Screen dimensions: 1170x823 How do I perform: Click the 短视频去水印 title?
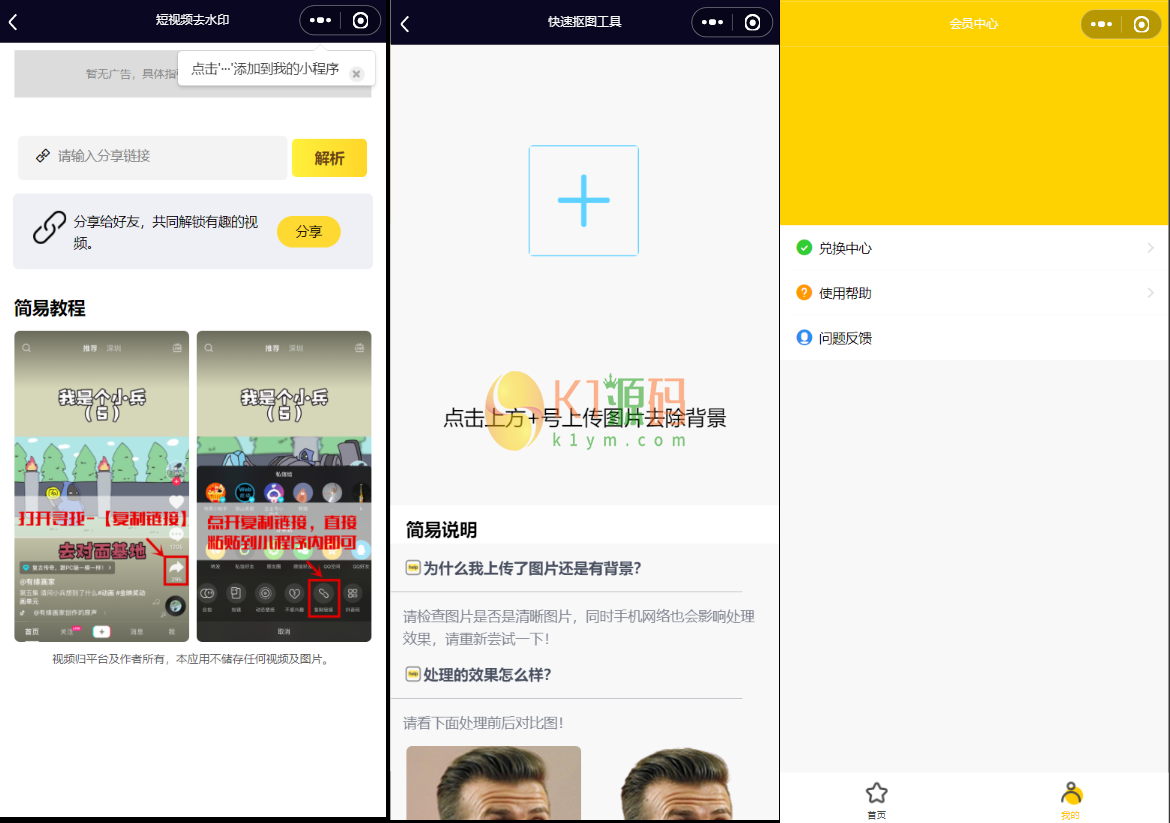(193, 20)
